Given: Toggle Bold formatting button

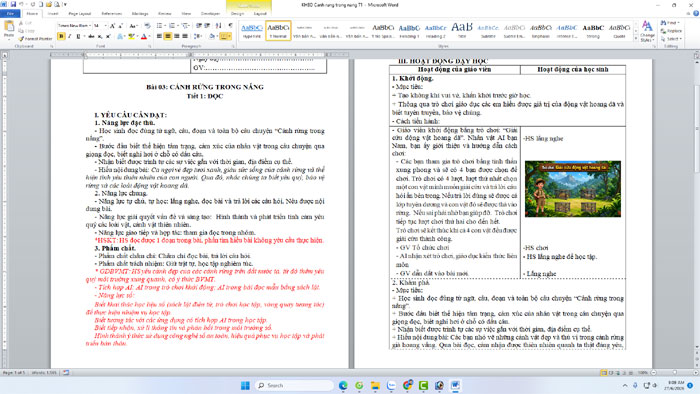Looking at the screenshot, I should (61, 36).
